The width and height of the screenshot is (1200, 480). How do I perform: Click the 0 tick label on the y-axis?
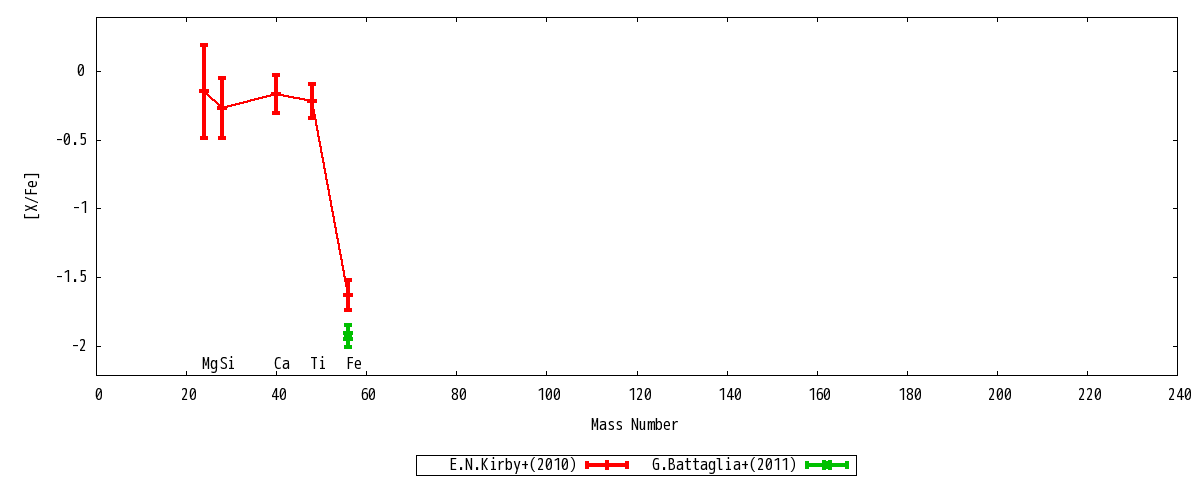coord(81,71)
